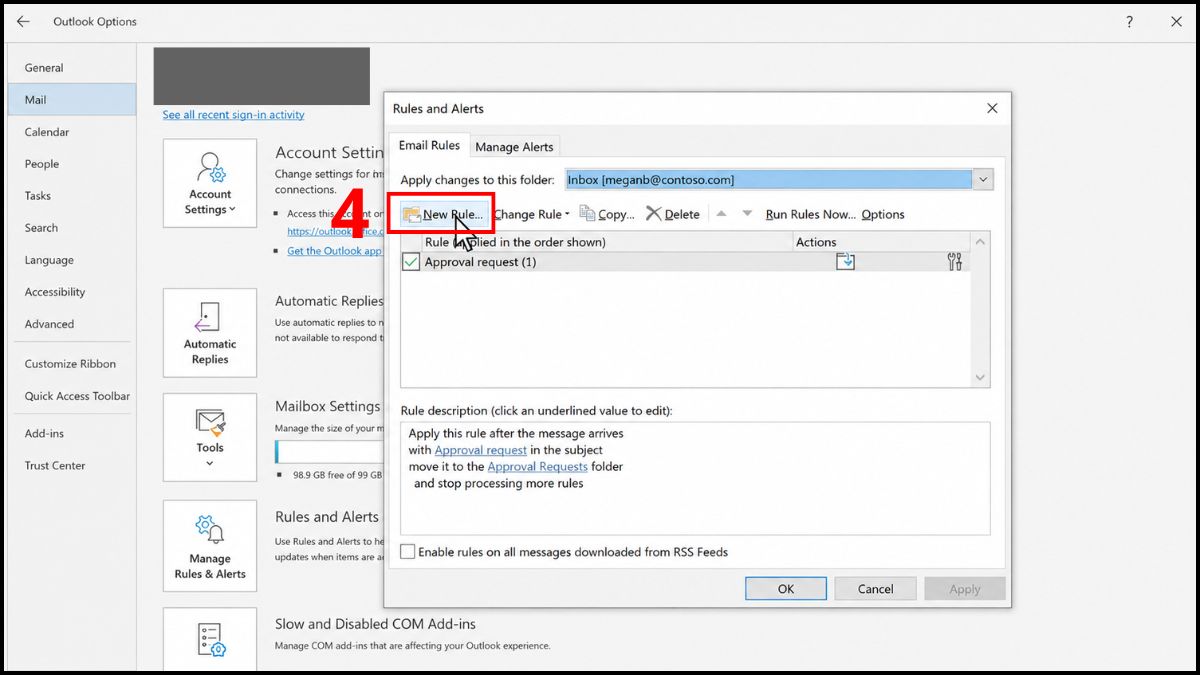Click the Get the Outlook app link
This screenshot has height=675, width=1200.
(334, 251)
